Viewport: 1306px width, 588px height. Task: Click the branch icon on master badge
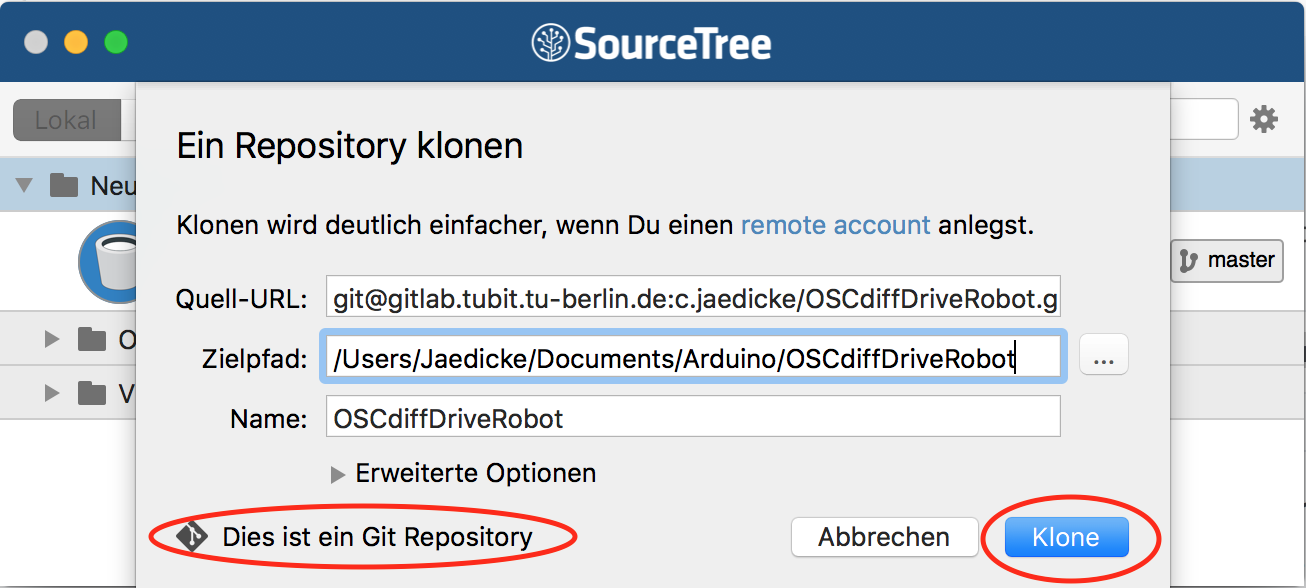[x=1188, y=260]
